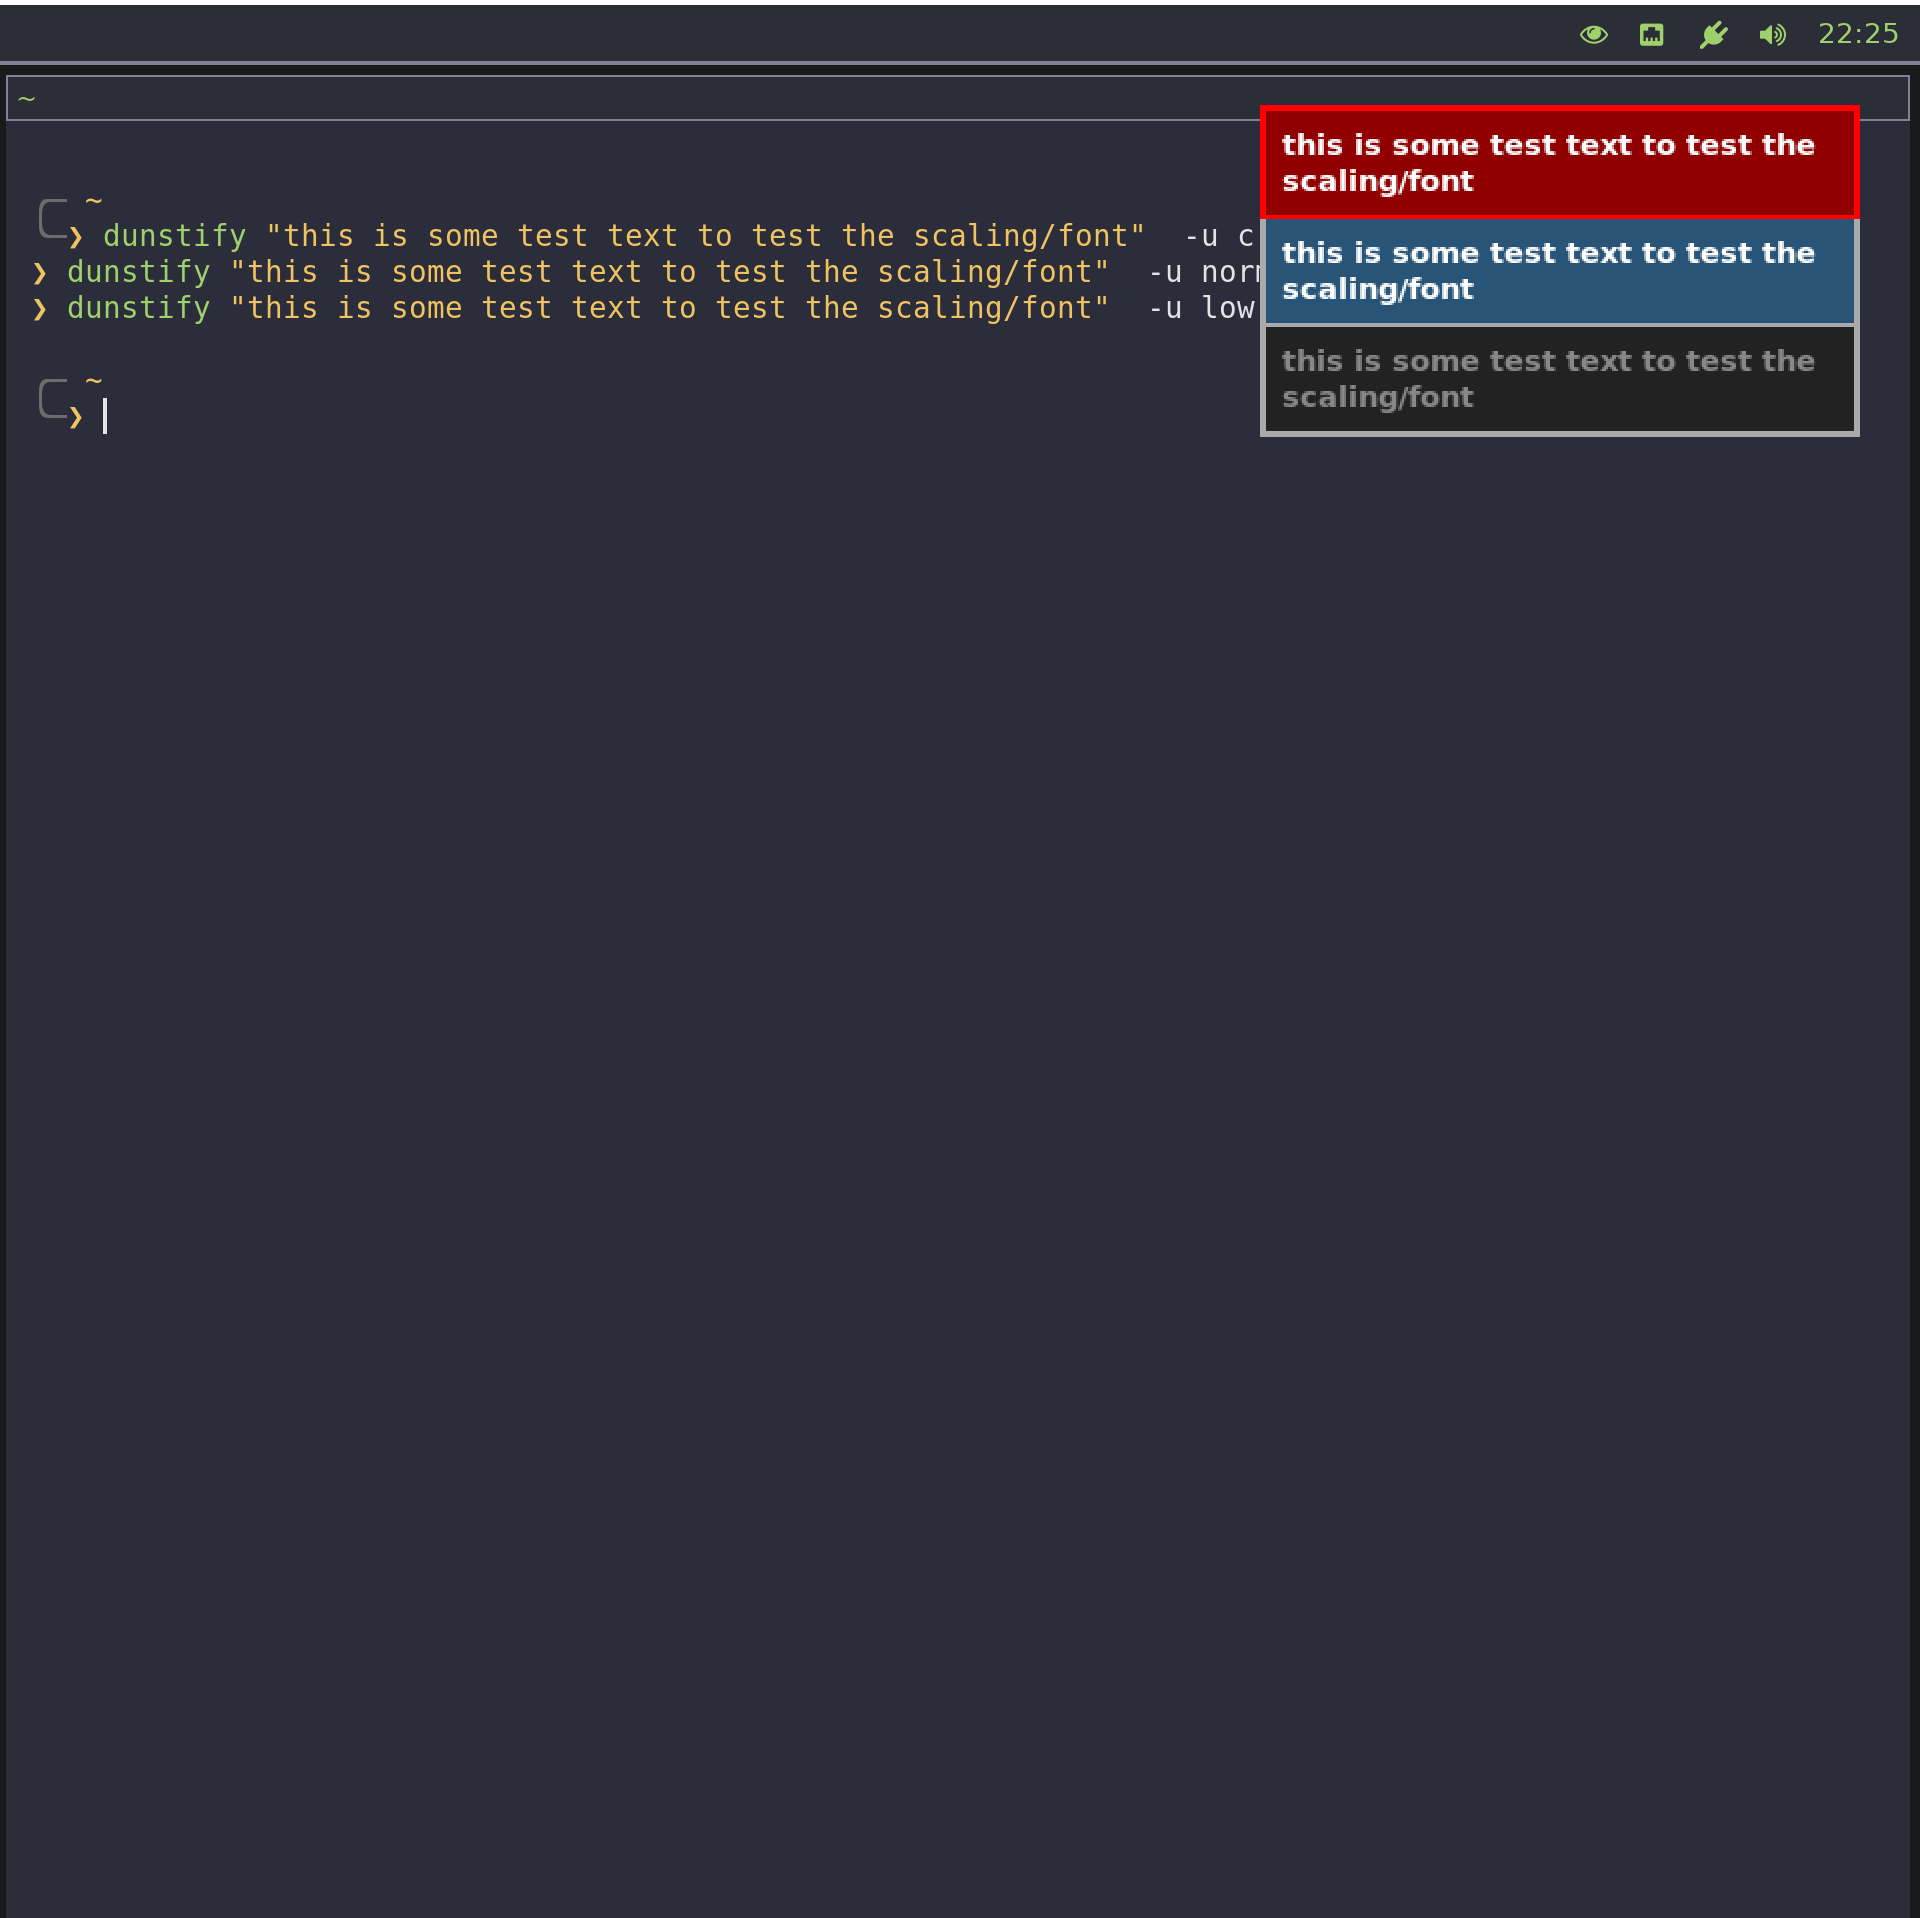The width and height of the screenshot is (1920, 1918).
Task: Click the gray bracket icon beside the current prompt
Action: pos(52,398)
